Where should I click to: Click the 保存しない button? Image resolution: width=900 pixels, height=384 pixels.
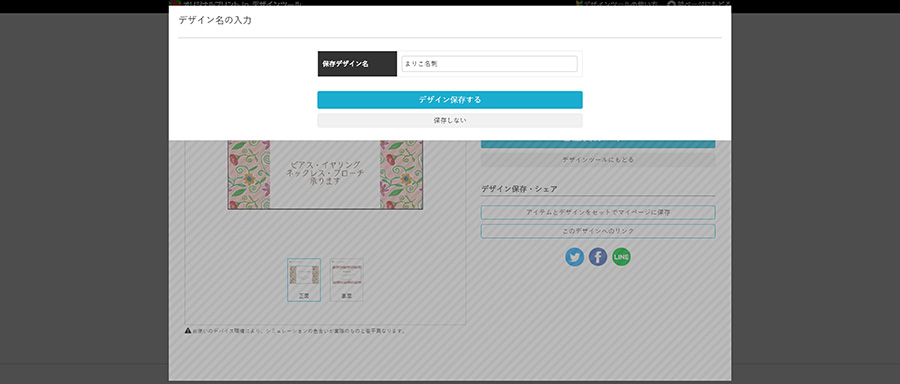pos(450,121)
